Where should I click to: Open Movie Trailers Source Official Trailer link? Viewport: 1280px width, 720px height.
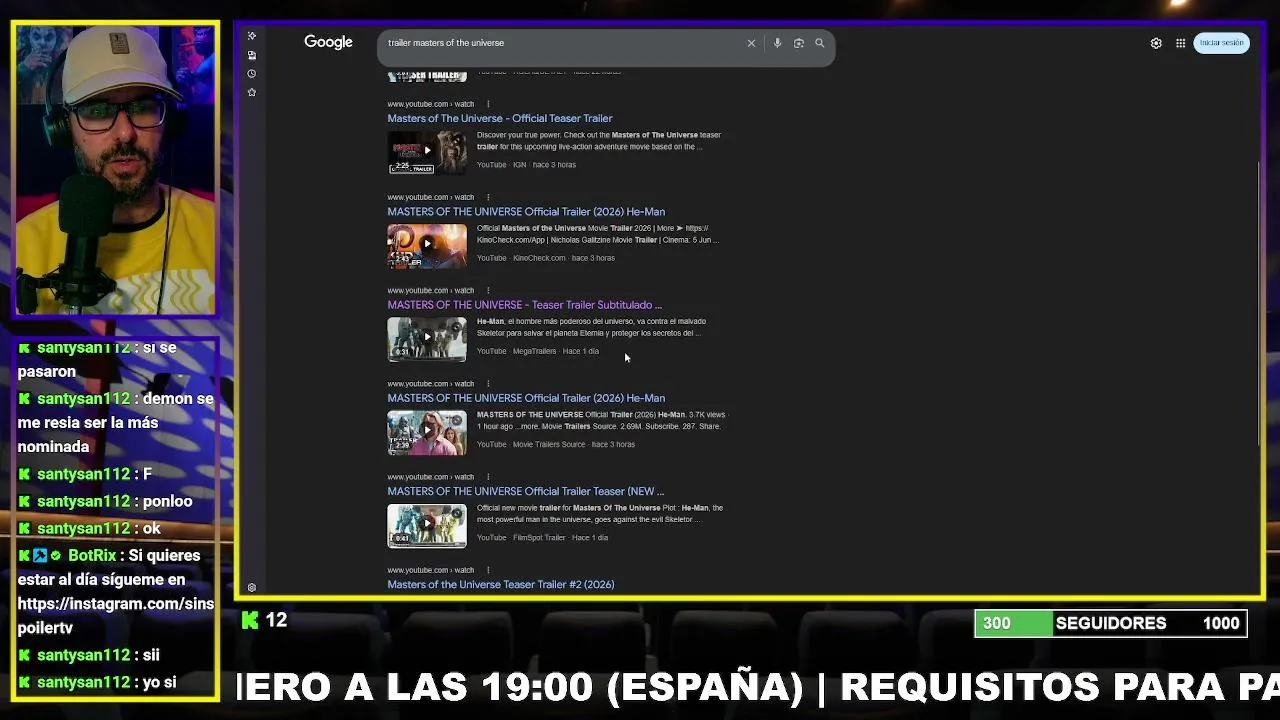click(526, 398)
